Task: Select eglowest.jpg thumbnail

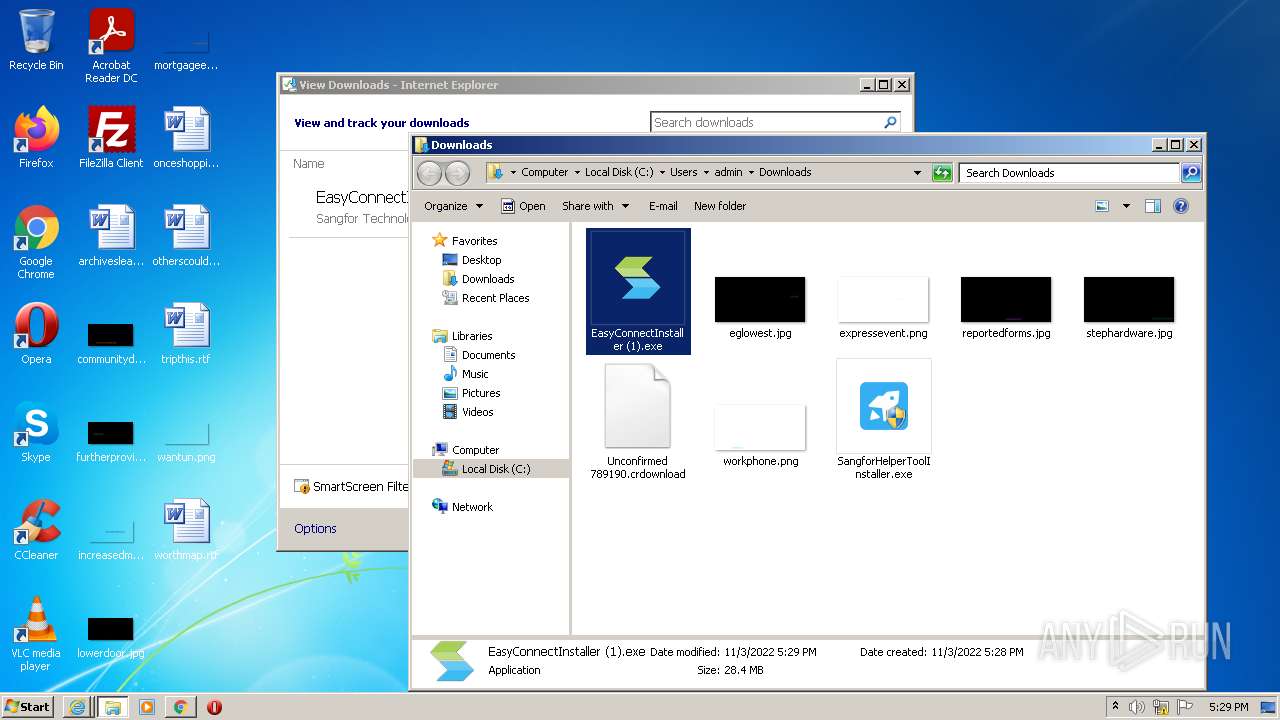Action: click(x=760, y=307)
